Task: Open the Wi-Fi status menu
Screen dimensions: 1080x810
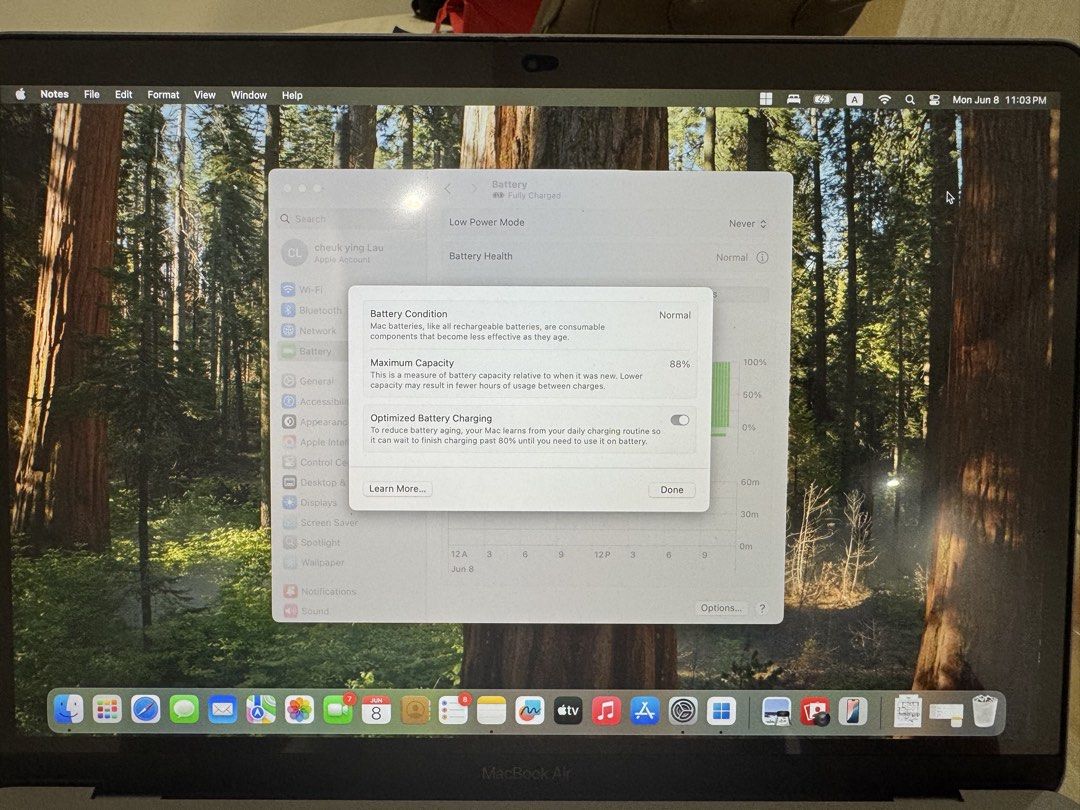Action: click(884, 99)
